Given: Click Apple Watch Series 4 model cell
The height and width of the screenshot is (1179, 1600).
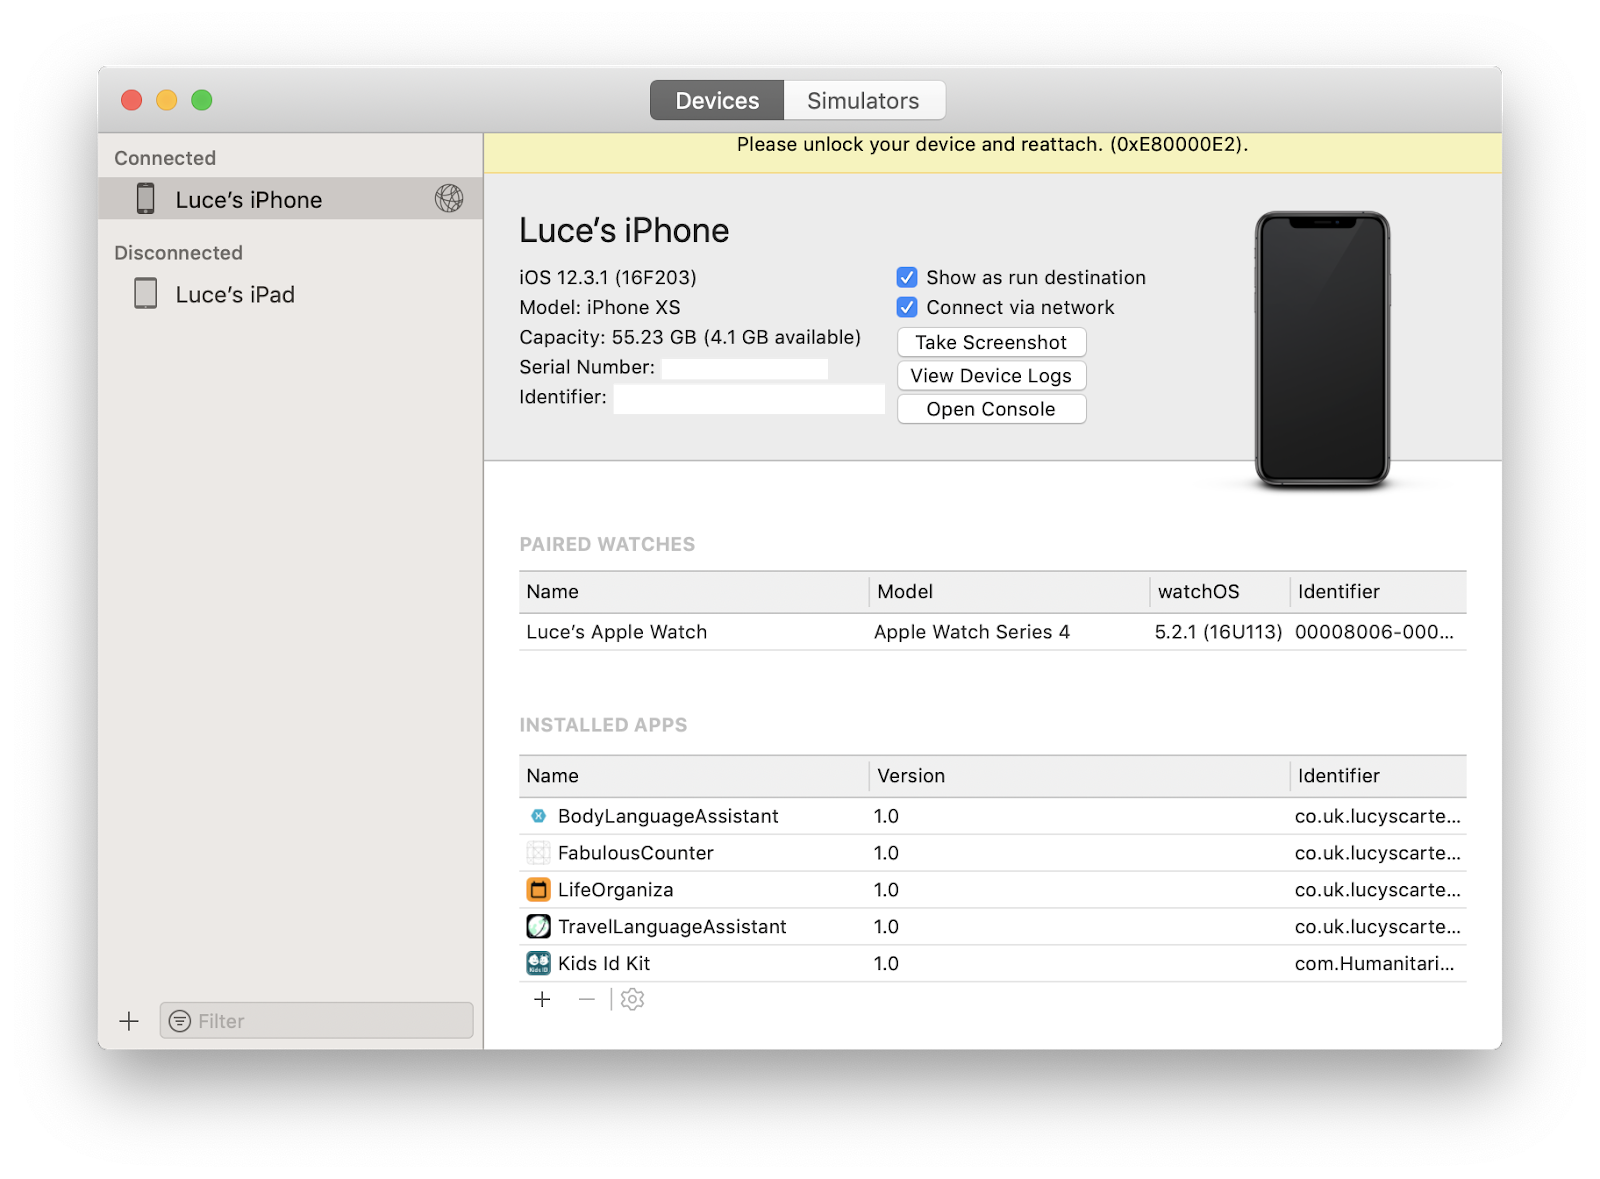Looking at the screenshot, I should pyautogui.click(x=972, y=632).
